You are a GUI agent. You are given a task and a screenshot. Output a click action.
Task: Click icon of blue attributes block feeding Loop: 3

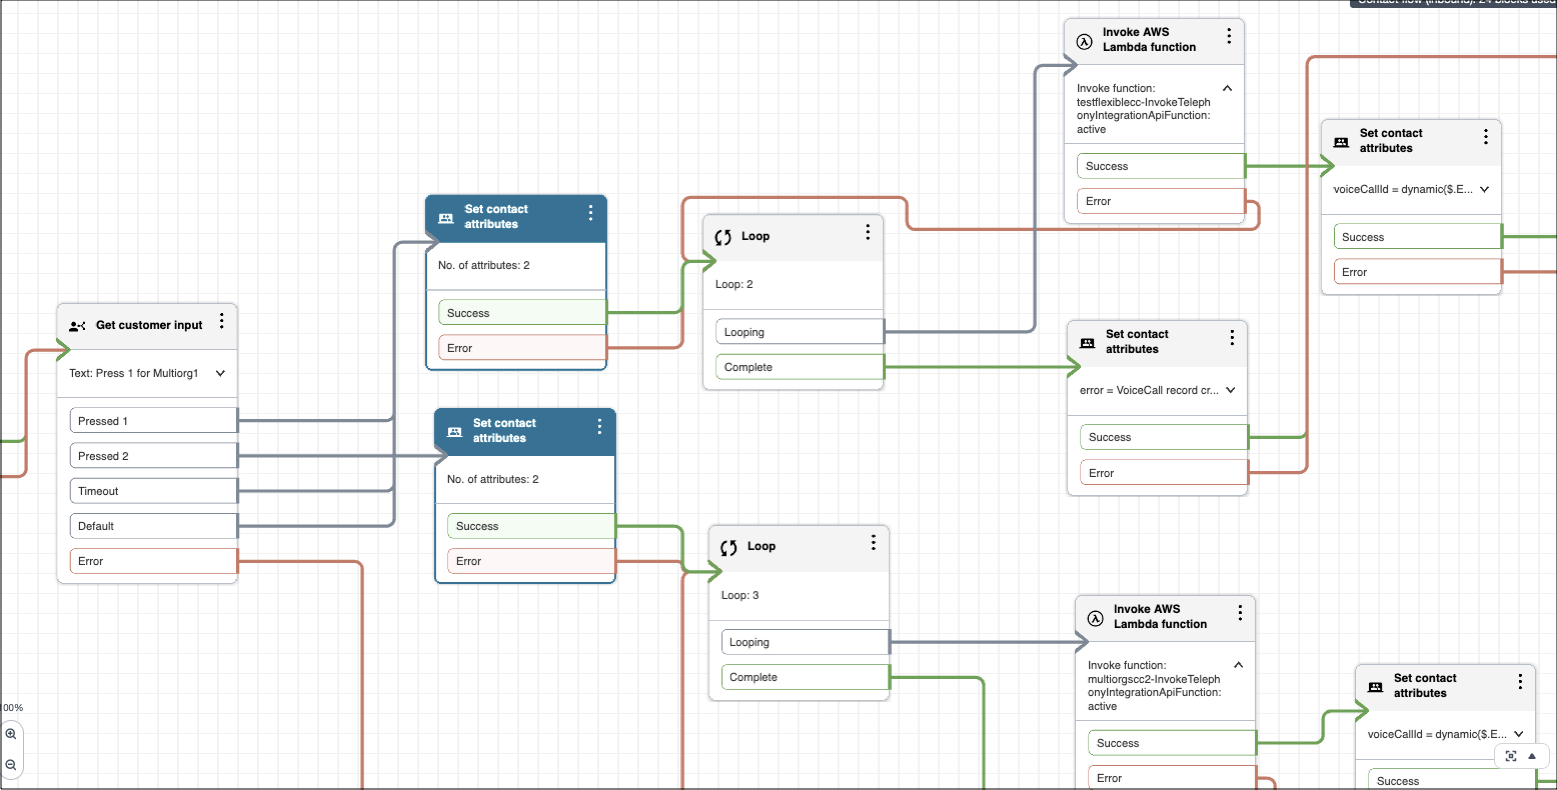[x=455, y=432]
